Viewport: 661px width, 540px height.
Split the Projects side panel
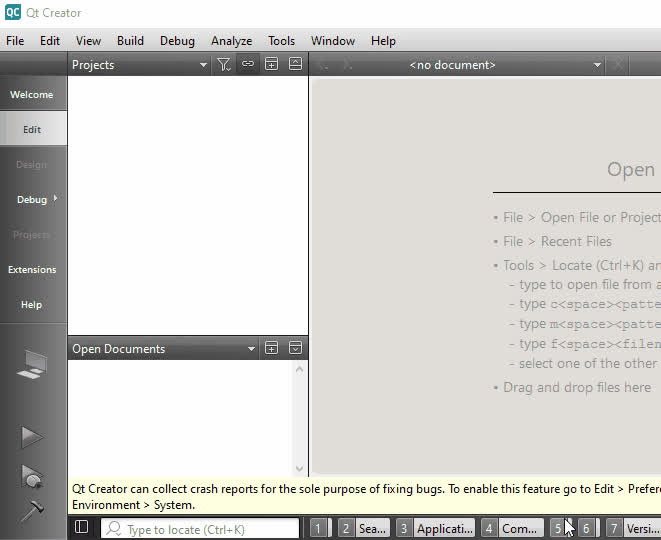coord(271,64)
